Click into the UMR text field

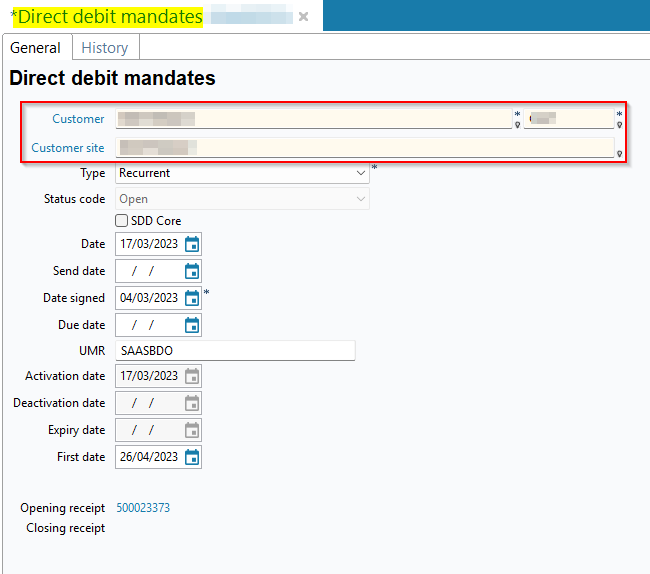tap(235, 351)
